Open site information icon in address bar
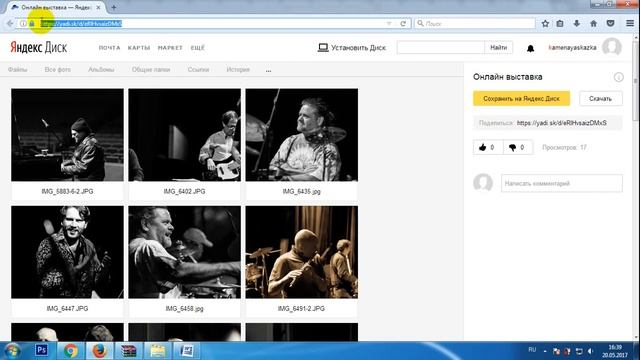The image size is (640, 360). click(23, 24)
